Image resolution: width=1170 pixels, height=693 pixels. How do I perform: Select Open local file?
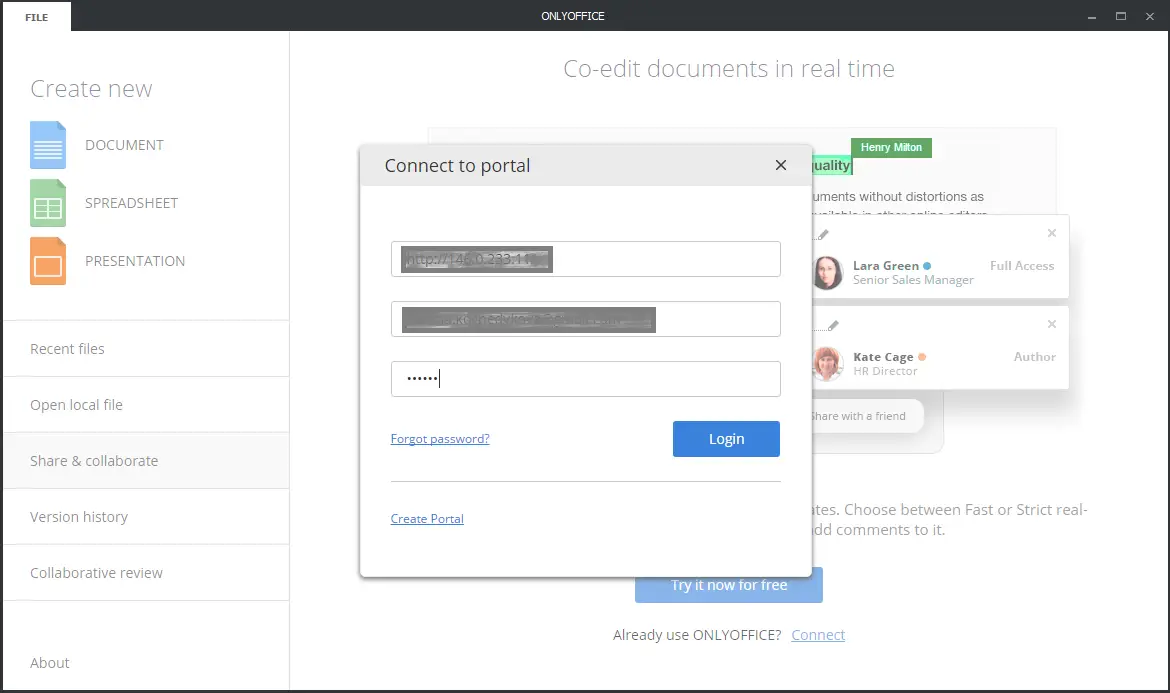pos(146,404)
